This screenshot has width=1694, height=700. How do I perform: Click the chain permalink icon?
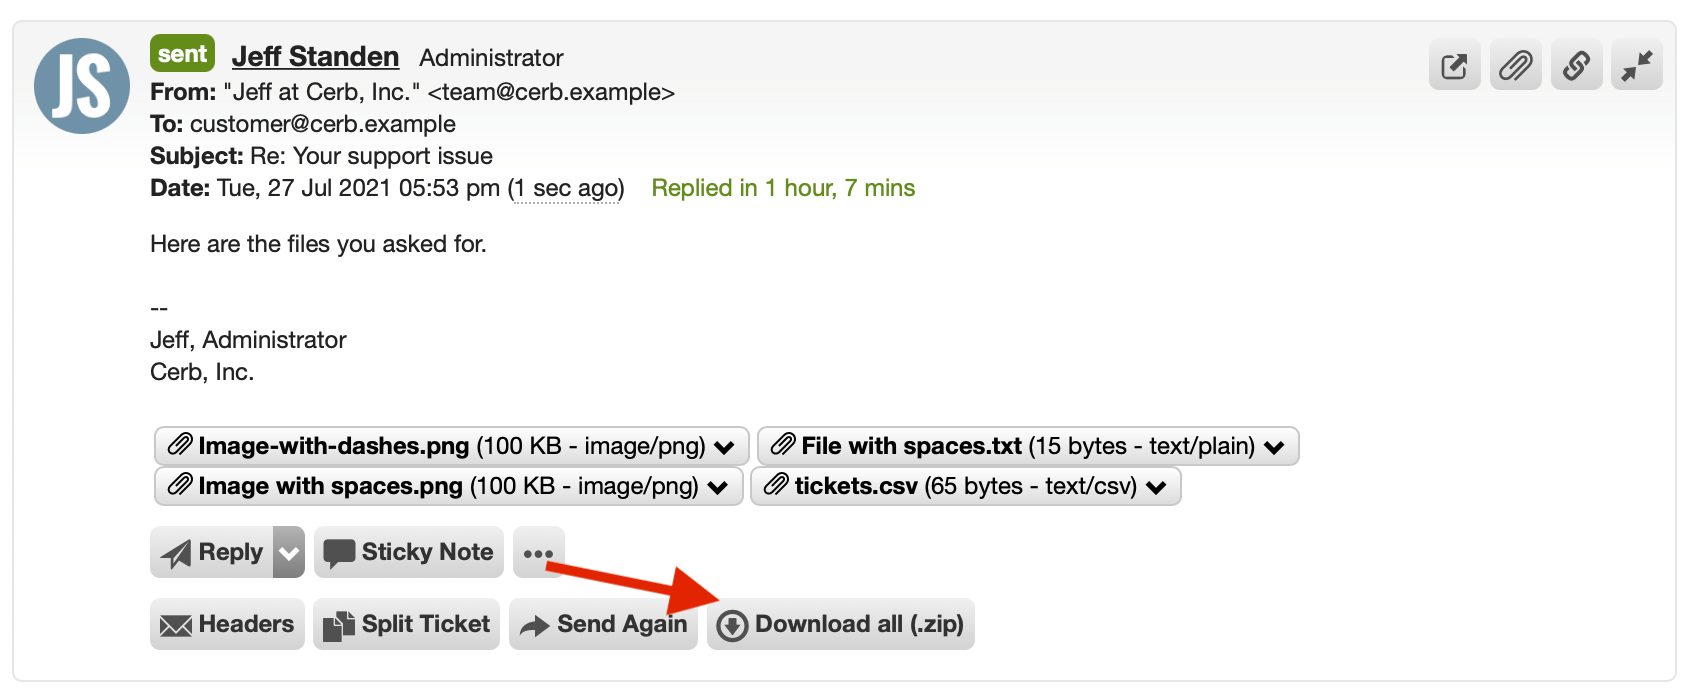click(x=1576, y=66)
